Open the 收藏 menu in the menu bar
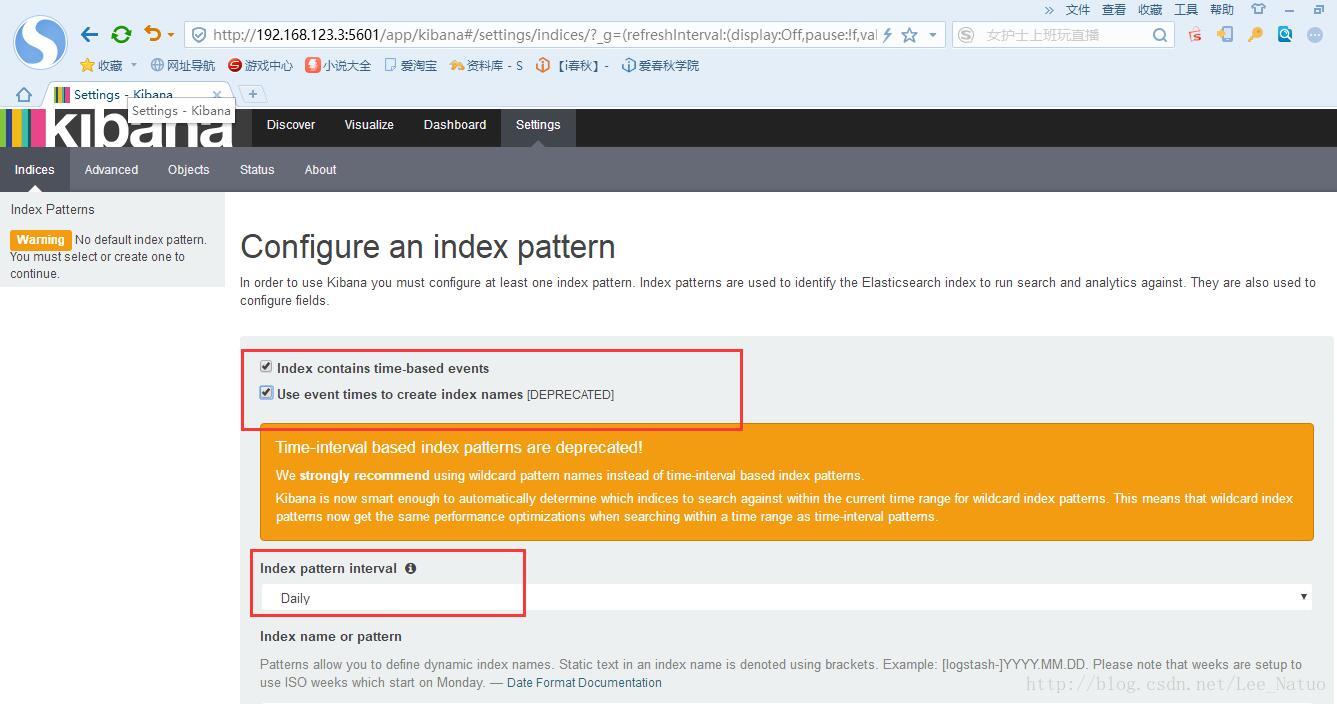Image resolution: width=1337 pixels, height=704 pixels. tap(1150, 9)
